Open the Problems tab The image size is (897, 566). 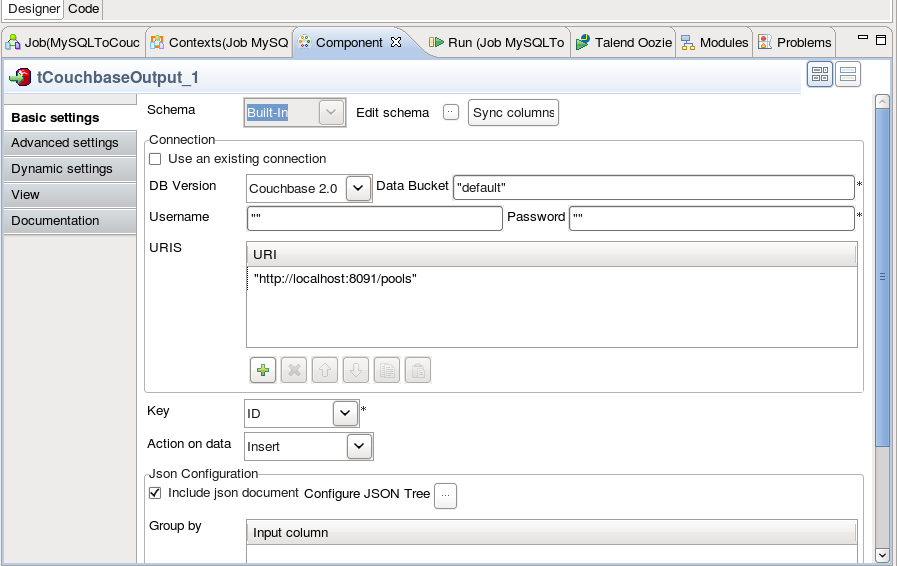click(x=795, y=43)
